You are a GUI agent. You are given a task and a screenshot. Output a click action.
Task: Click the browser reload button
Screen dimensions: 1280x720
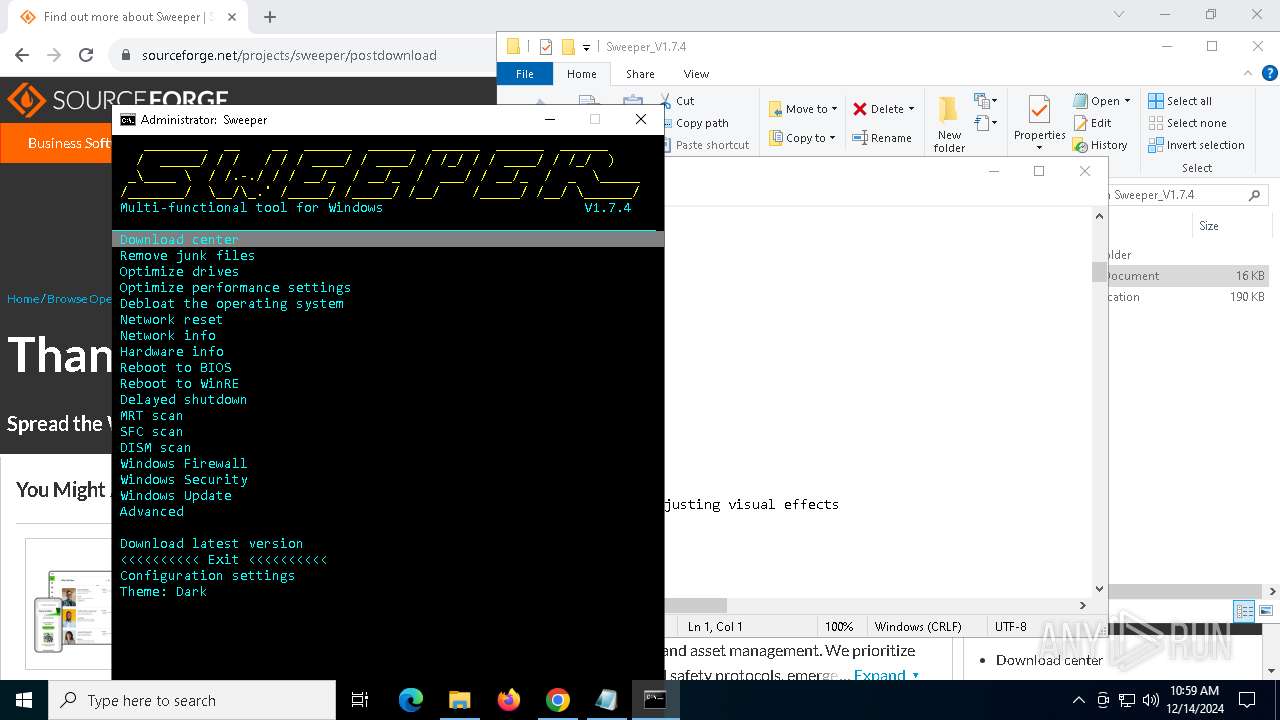pos(86,55)
